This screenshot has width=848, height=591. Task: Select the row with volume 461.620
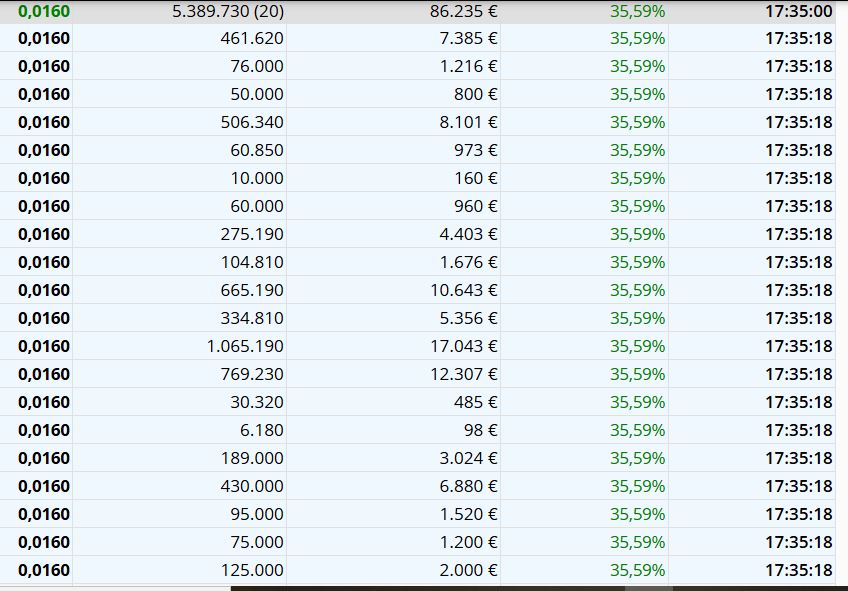click(x=418, y=38)
